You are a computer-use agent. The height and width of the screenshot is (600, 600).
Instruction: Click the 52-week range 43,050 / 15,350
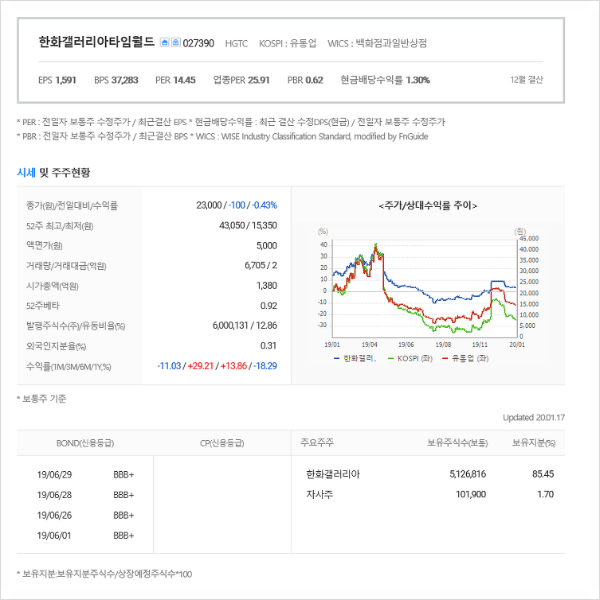248,225
